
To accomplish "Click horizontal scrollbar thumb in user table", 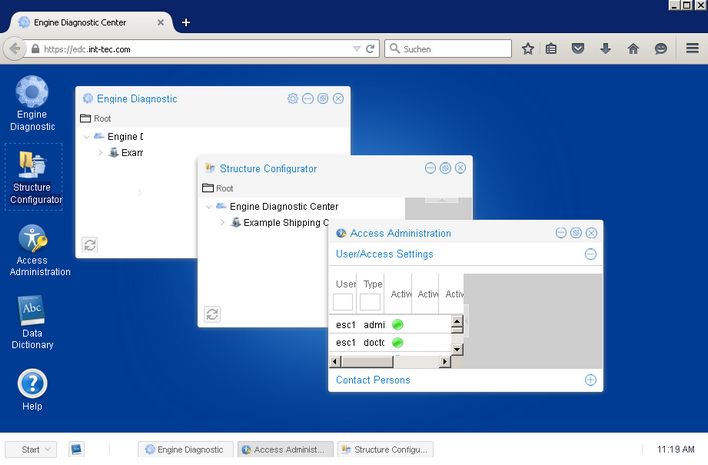I will [x=368, y=361].
